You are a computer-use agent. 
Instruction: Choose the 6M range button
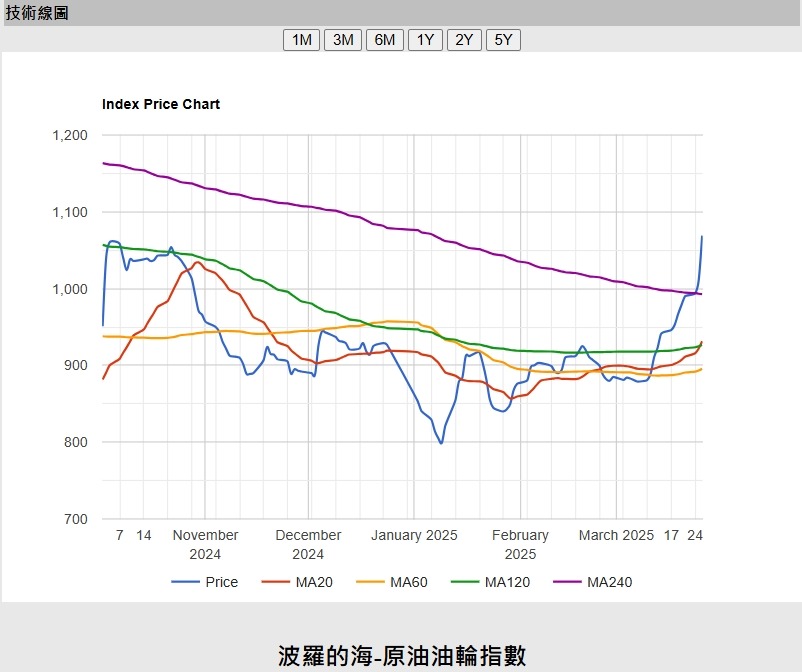pyautogui.click(x=385, y=40)
